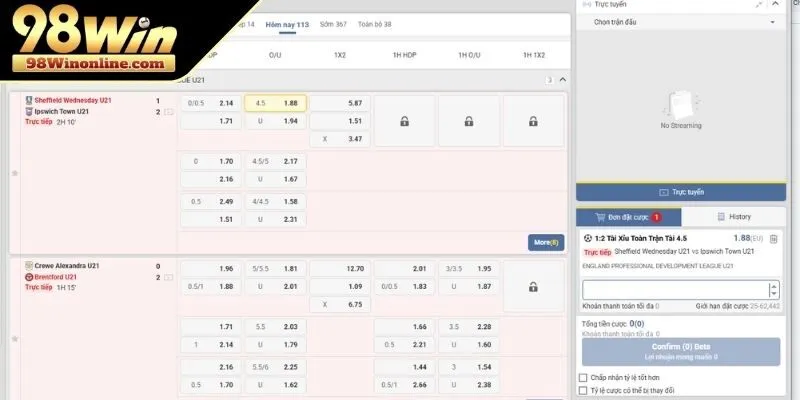Check 'Tỷ lệ cược có thể bị thay đổi'
The width and height of the screenshot is (800, 400).
click(583, 390)
